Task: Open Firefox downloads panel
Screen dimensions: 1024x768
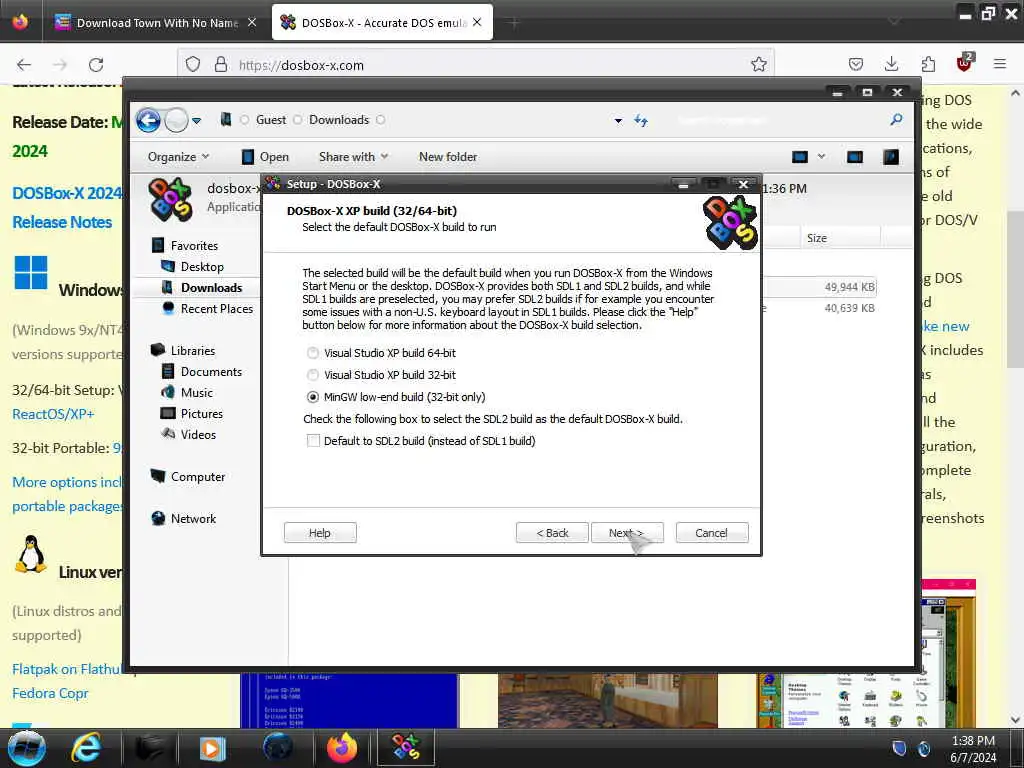Action: [x=891, y=64]
